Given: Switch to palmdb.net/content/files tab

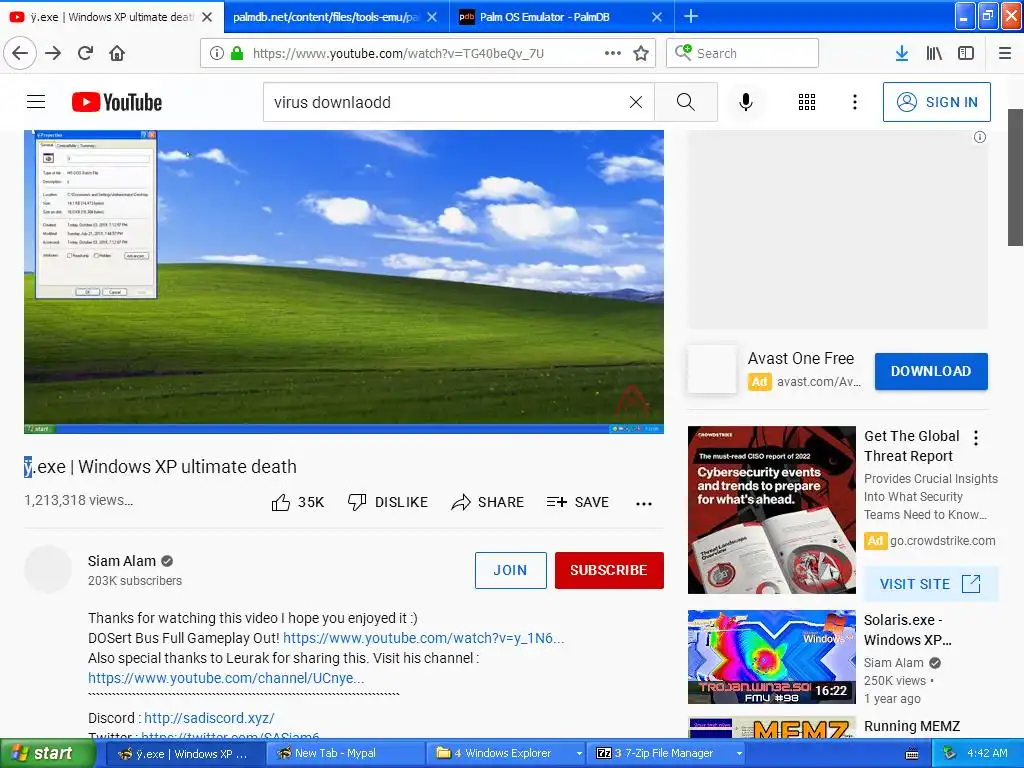Looking at the screenshot, I should (x=325, y=17).
